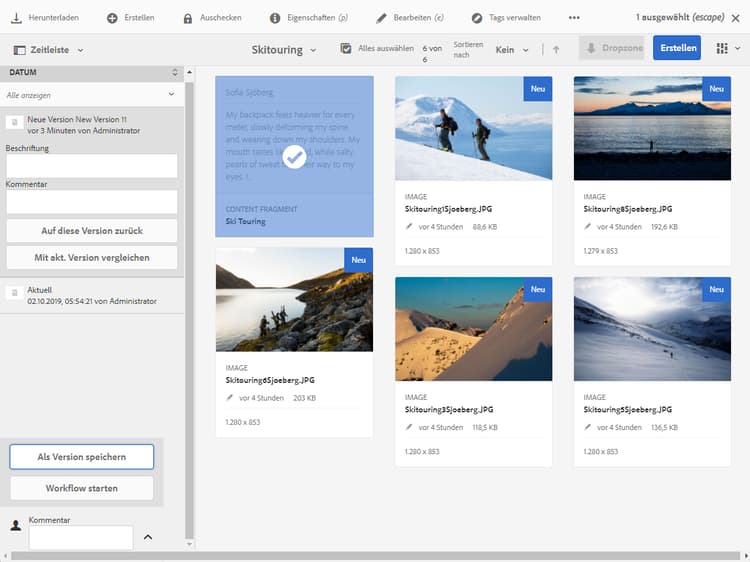
Task: Click Erstellen text in the action bar
Action: [139, 18]
